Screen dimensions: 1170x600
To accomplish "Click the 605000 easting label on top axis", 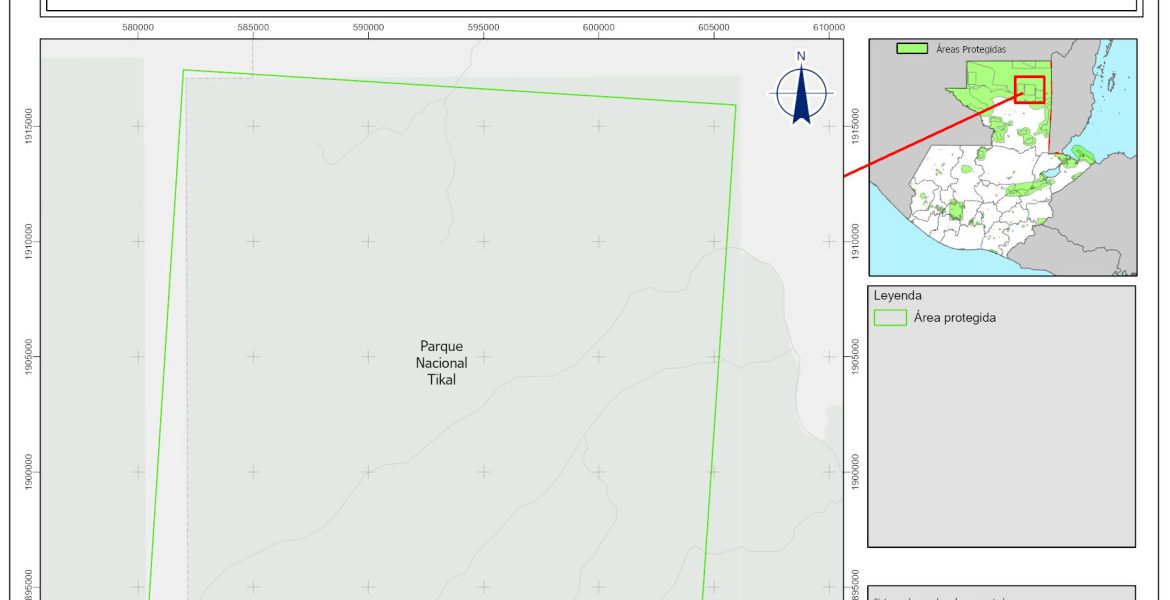I will (713, 27).
